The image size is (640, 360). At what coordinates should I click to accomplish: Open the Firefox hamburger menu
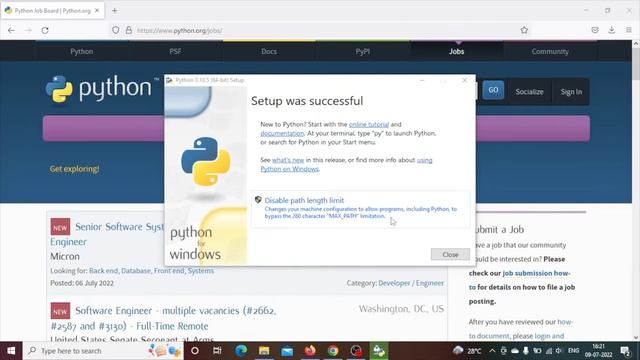point(629,30)
